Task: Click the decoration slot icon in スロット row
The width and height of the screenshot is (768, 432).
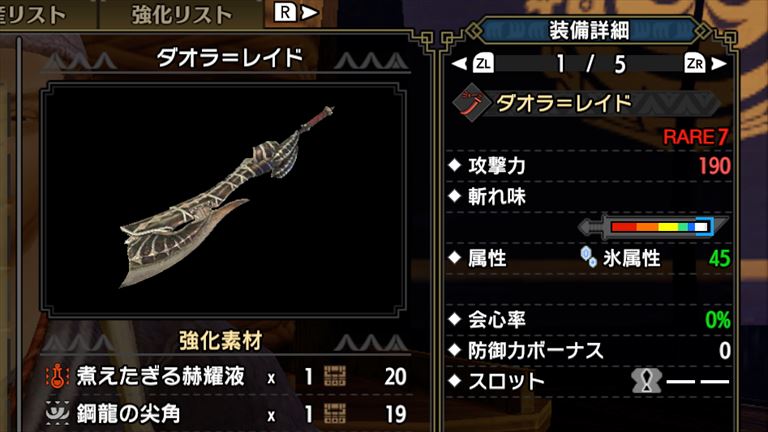Action: (x=647, y=381)
